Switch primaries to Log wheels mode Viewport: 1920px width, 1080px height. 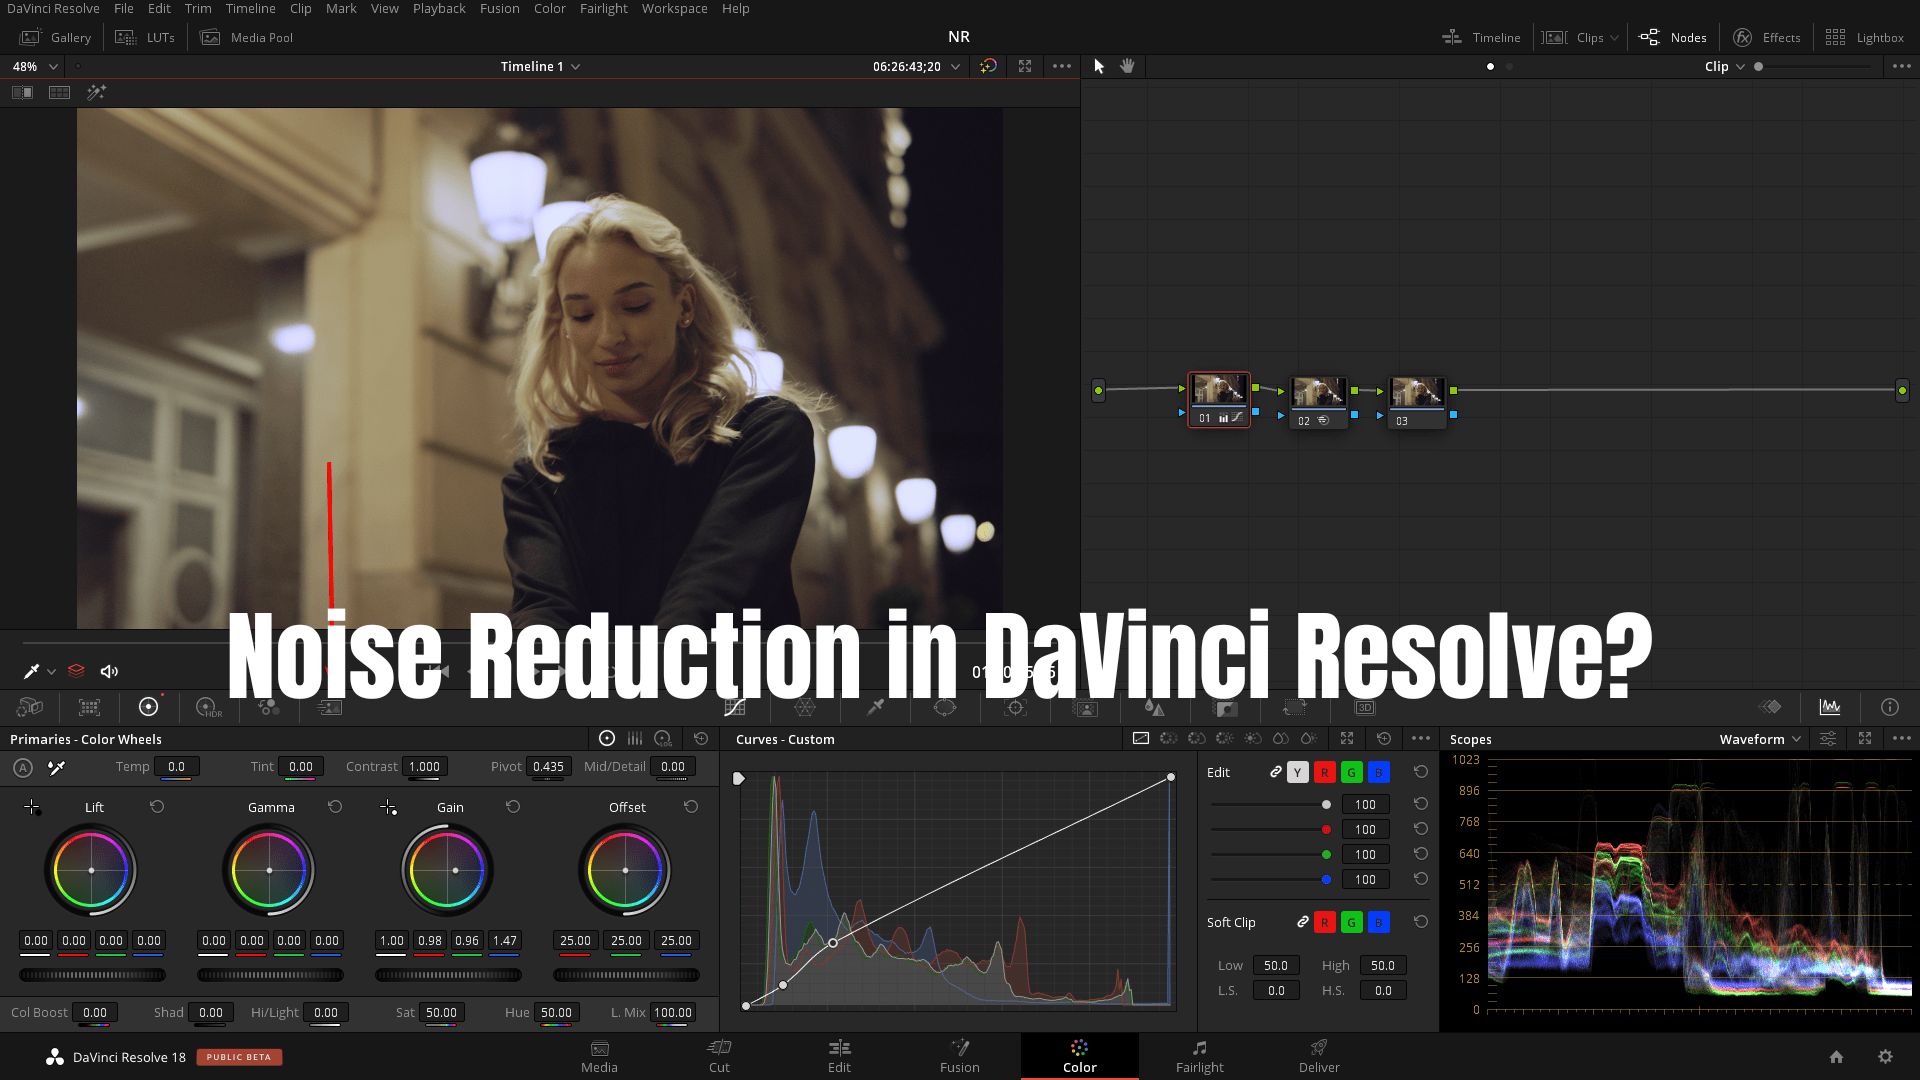663,738
